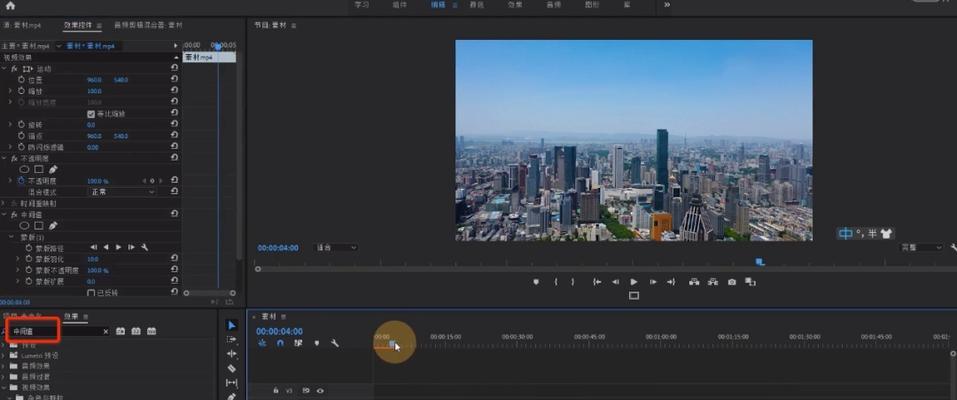Step back one frame in Program monitor
The width and height of the screenshot is (957, 400).
point(615,282)
